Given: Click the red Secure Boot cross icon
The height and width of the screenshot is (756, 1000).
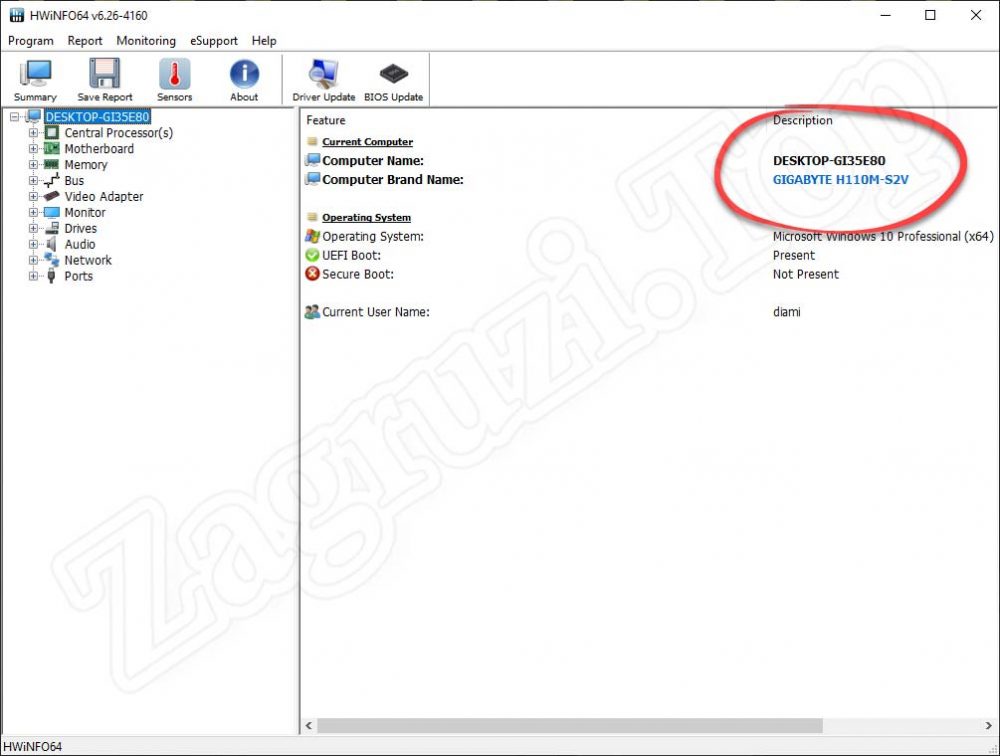Looking at the screenshot, I should click(312, 274).
